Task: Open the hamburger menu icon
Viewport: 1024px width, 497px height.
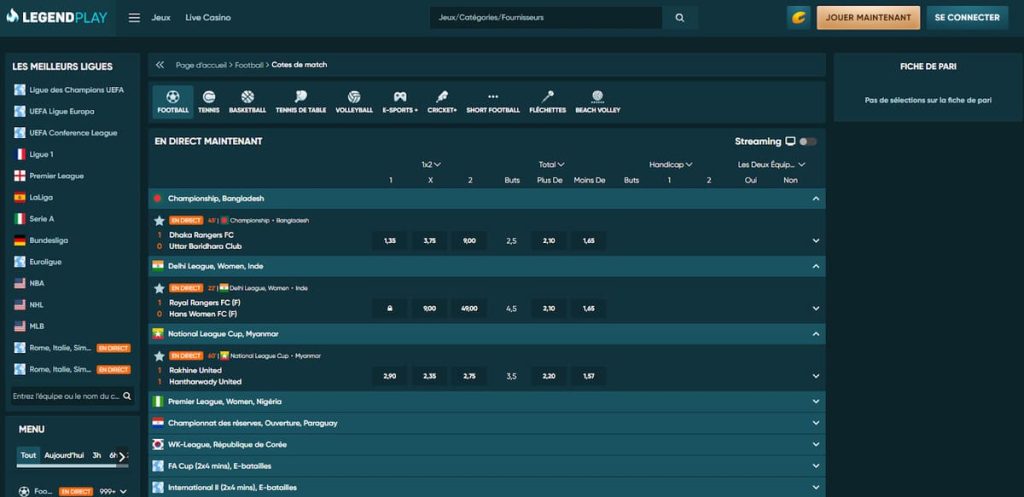Action: tap(135, 18)
